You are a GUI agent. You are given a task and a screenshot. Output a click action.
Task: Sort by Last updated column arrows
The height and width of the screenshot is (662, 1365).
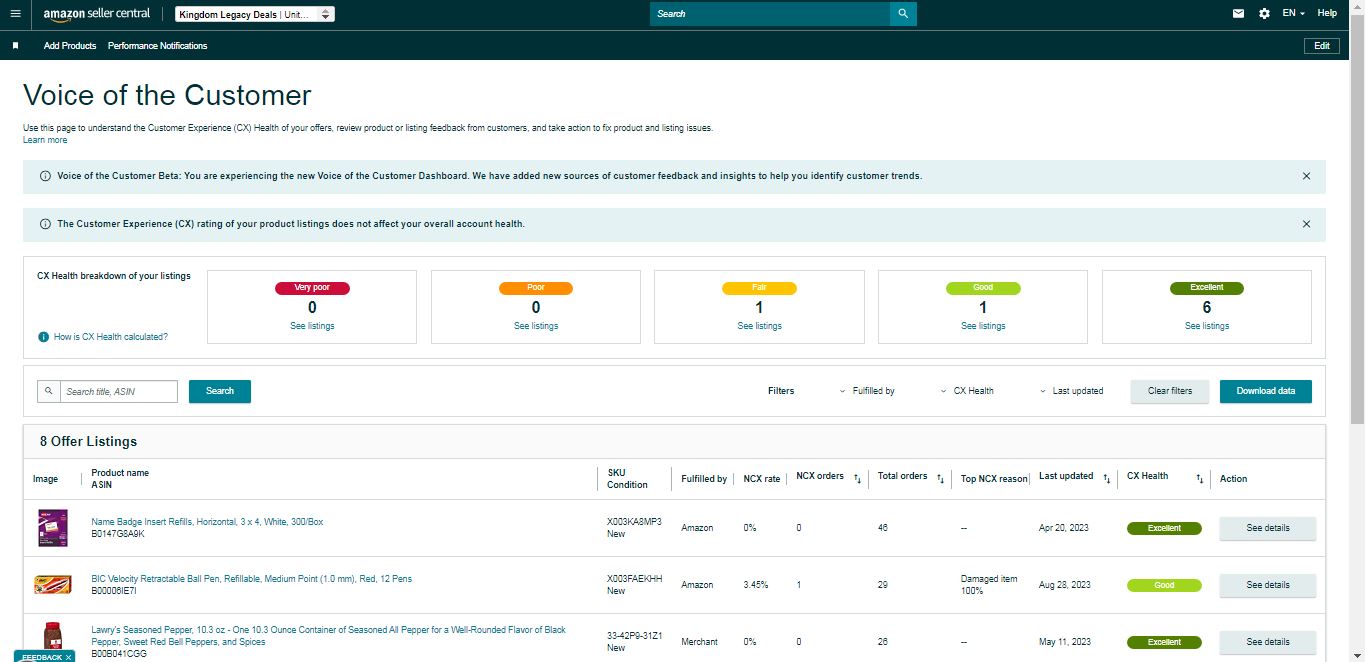point(1106,479)
